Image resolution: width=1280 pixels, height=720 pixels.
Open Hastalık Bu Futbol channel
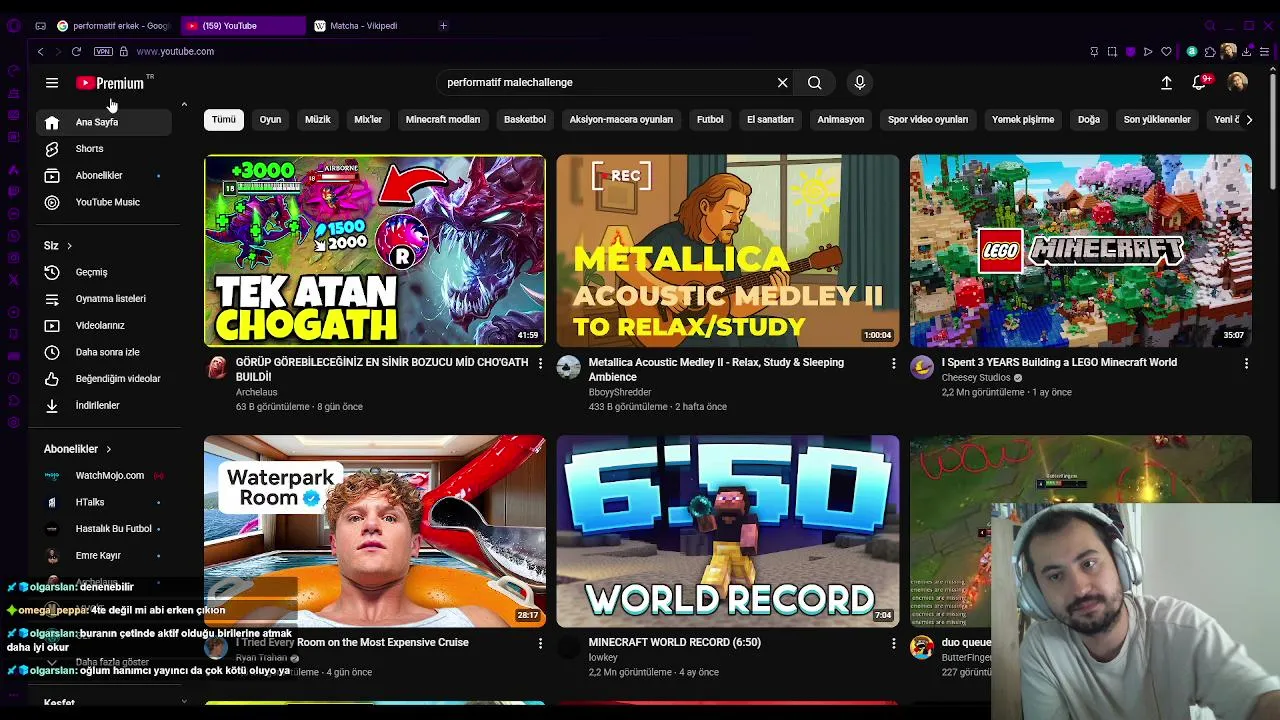pyautogui.click(x=104, y=529)
